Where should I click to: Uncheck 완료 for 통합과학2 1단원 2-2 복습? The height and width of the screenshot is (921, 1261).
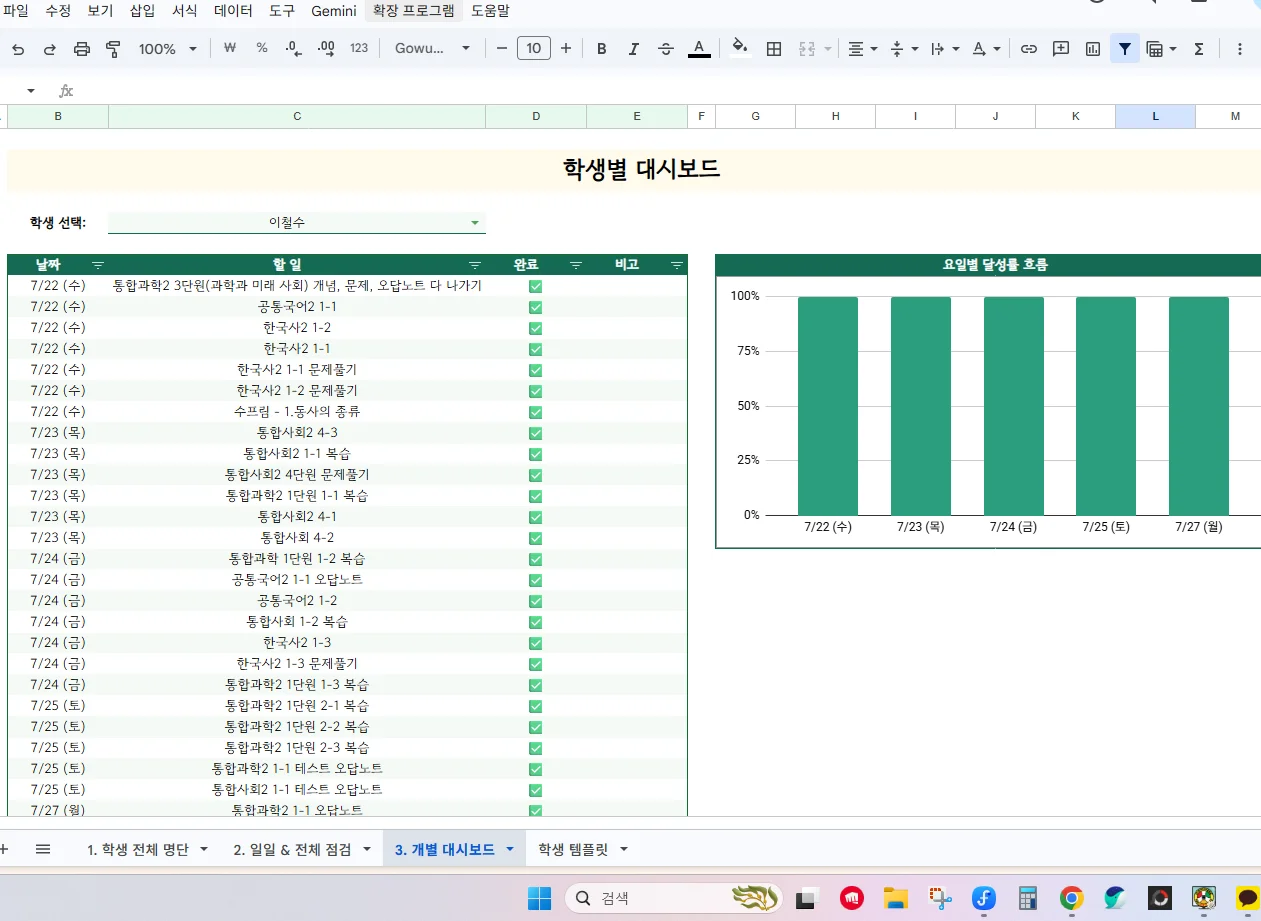tap(535, 727)
